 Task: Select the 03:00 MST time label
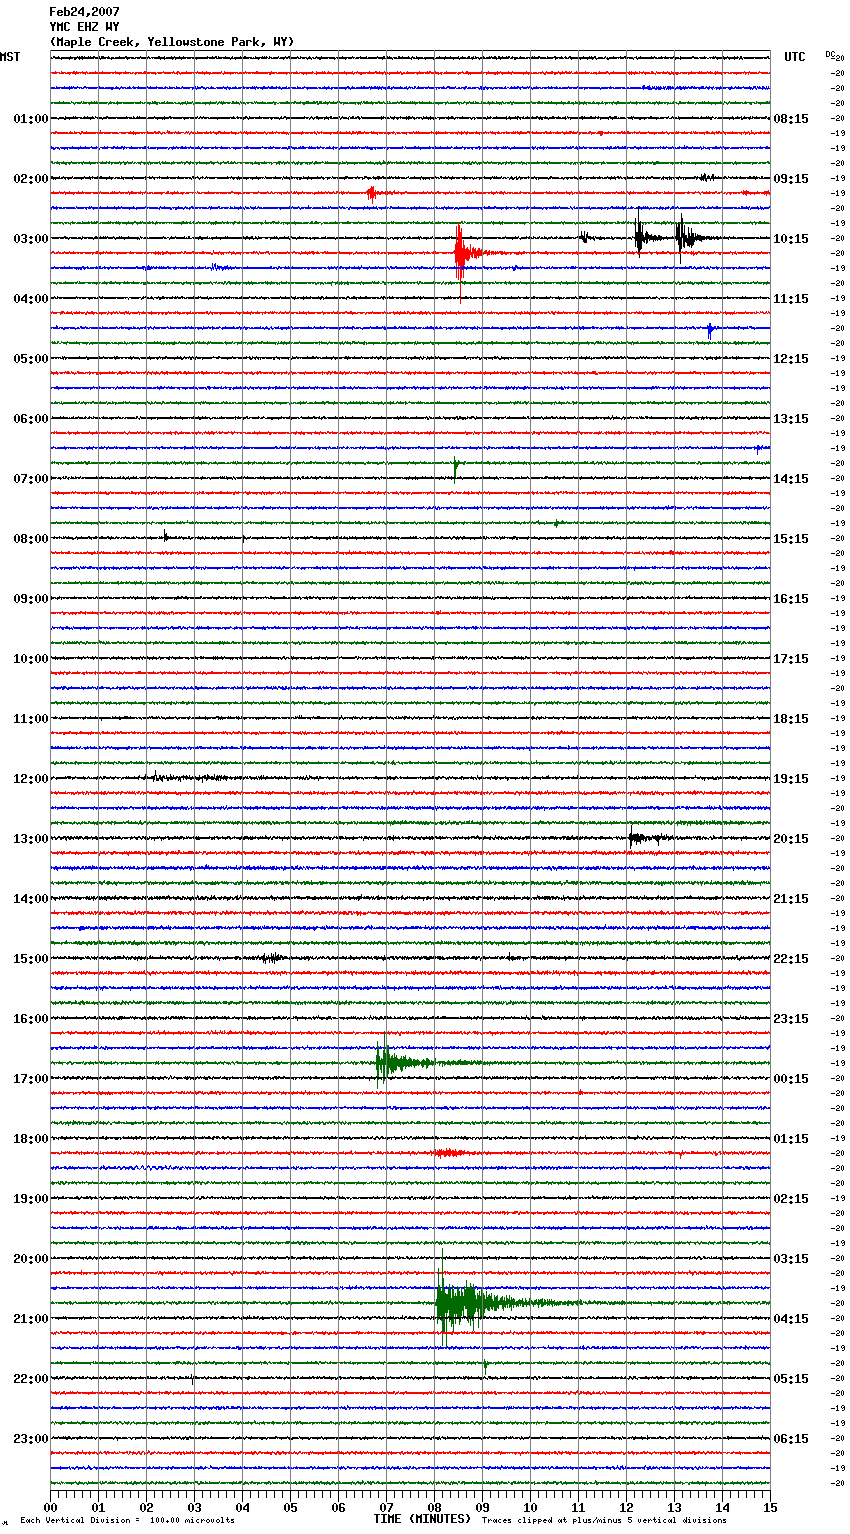(31, 238)
